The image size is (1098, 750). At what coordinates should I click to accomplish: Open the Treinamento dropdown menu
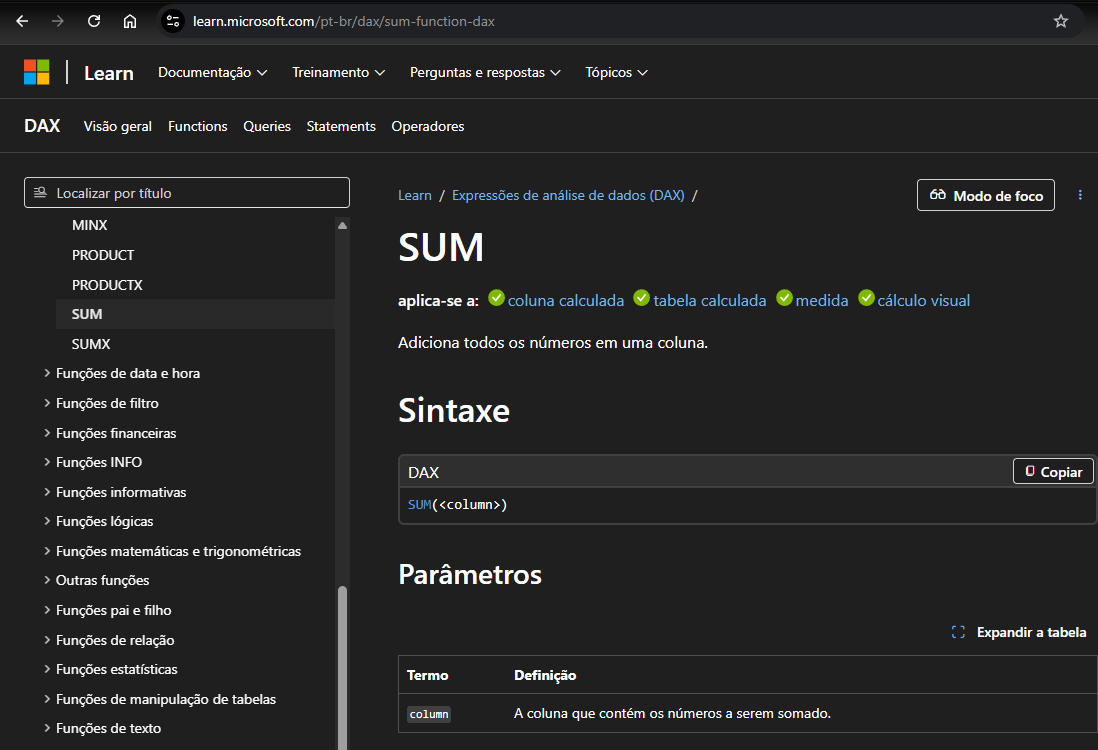pos(338,72)
